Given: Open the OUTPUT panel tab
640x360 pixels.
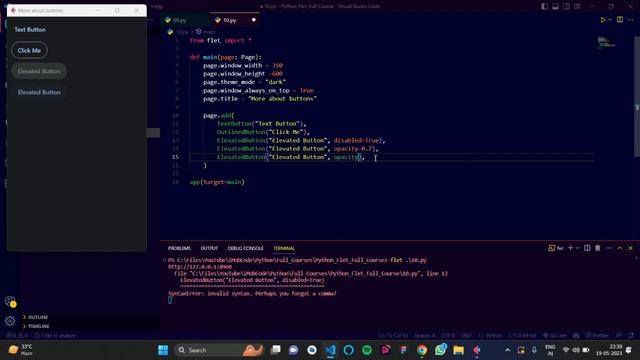Looking at the screenshot, I should pyautogui.click(x=209, y=248).
